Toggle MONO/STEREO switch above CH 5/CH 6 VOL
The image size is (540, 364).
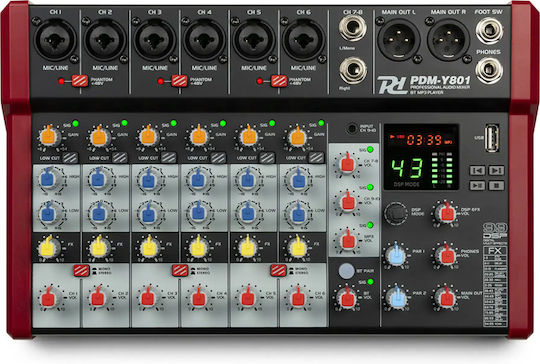point(278,270)
